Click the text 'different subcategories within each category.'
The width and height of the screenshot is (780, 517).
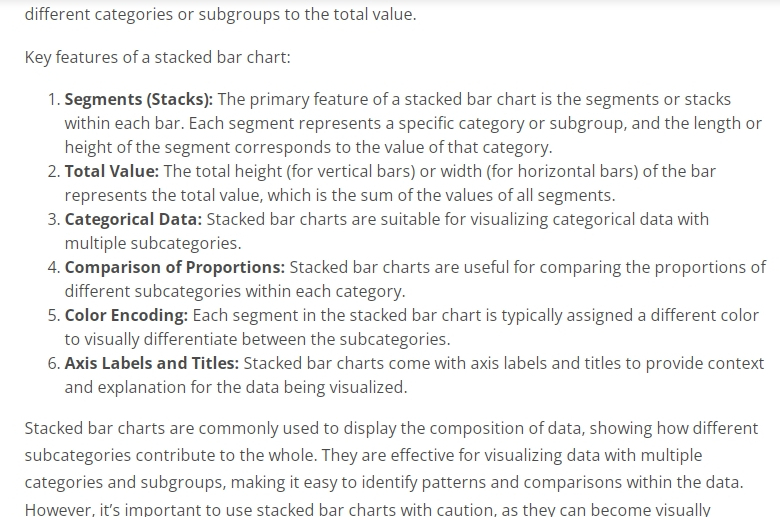[235, 291]
